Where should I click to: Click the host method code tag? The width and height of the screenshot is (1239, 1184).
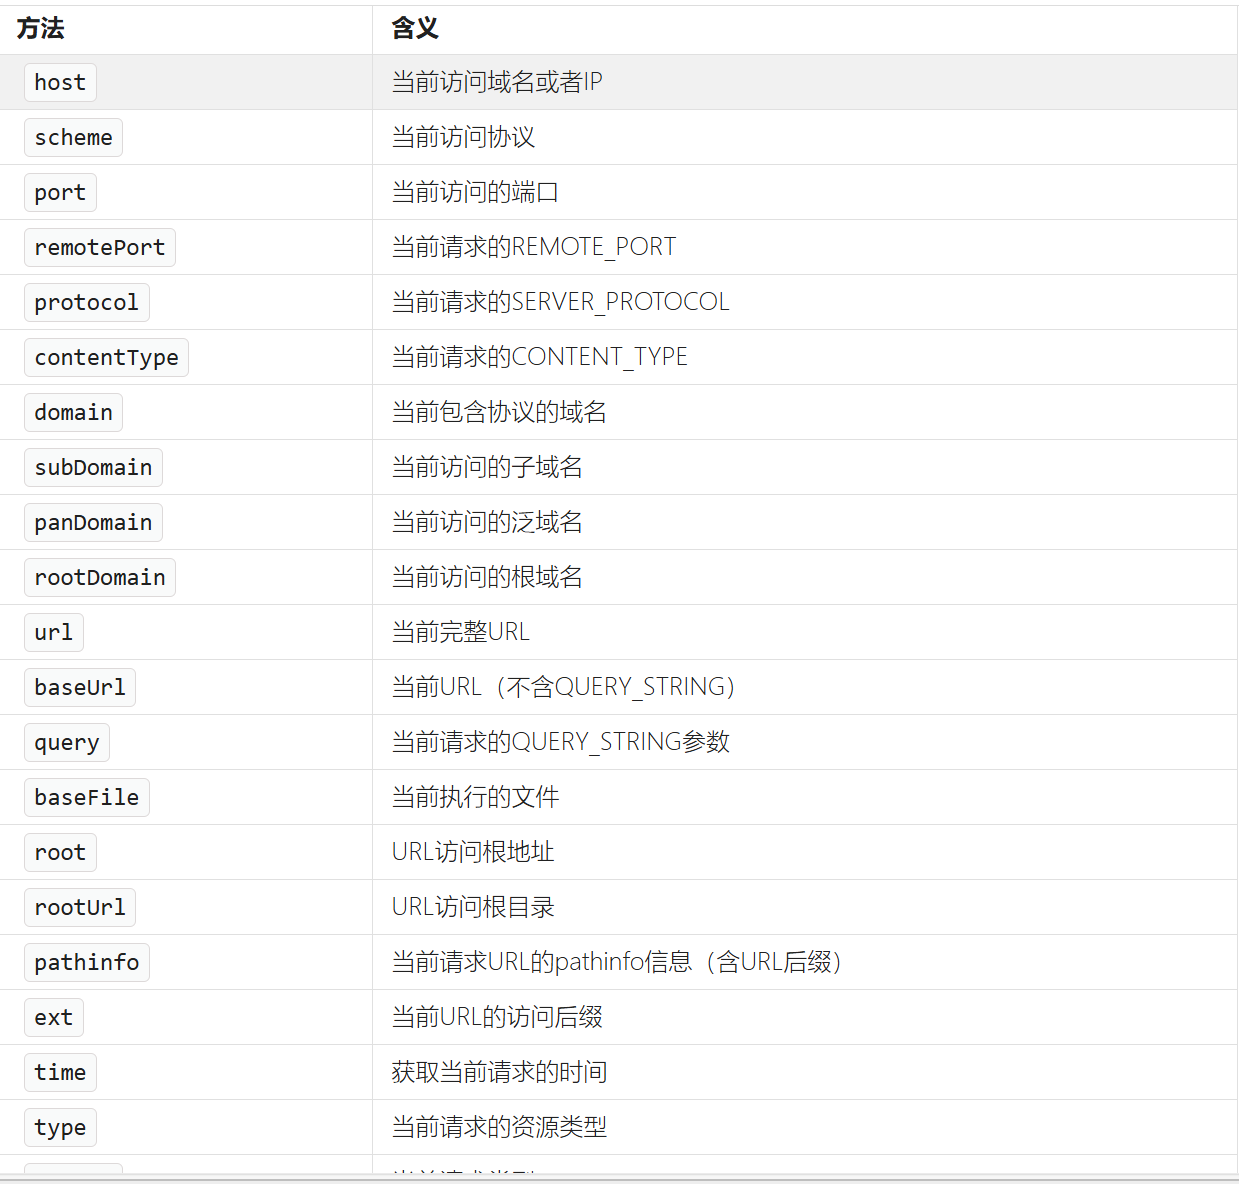coord(60,82)
